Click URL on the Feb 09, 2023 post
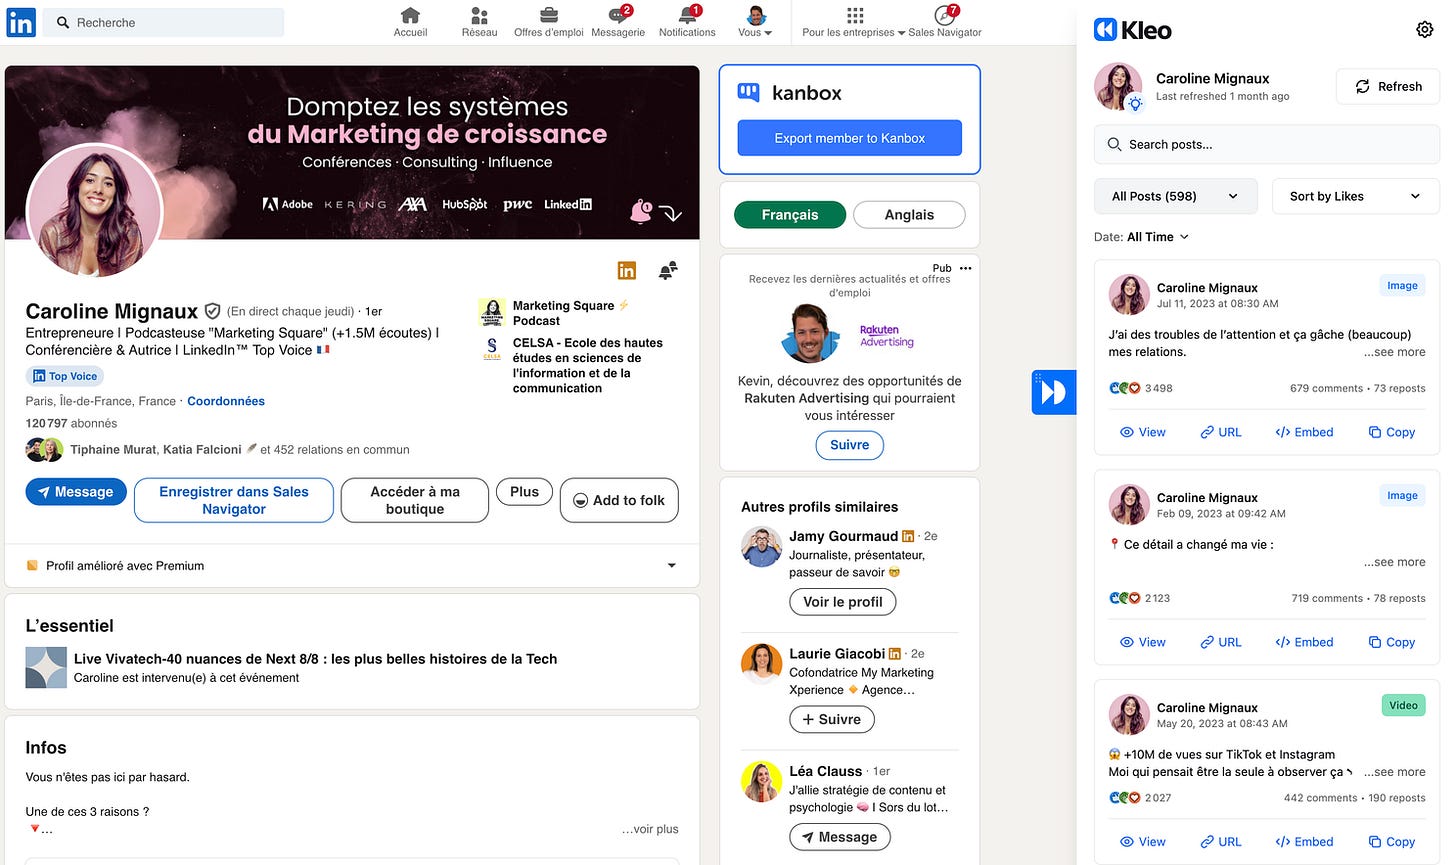This screenshot has width=1456, height=865. pos(1221,642)
